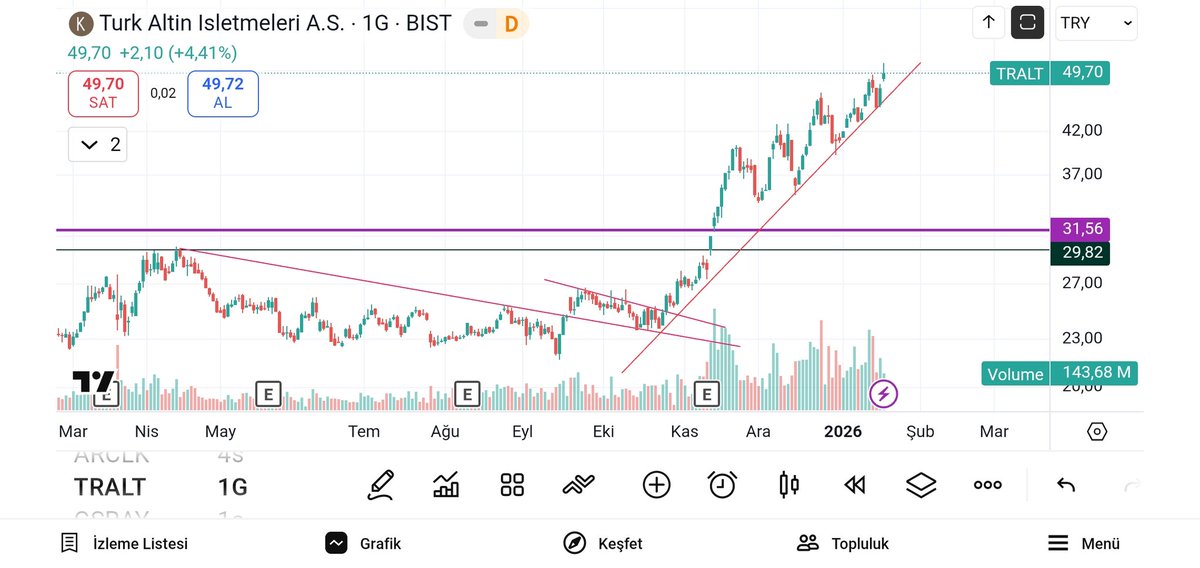Screen dimensions: 1200x568
Task: Click the earnings E marker near Ağu
Action: point(466,394)
